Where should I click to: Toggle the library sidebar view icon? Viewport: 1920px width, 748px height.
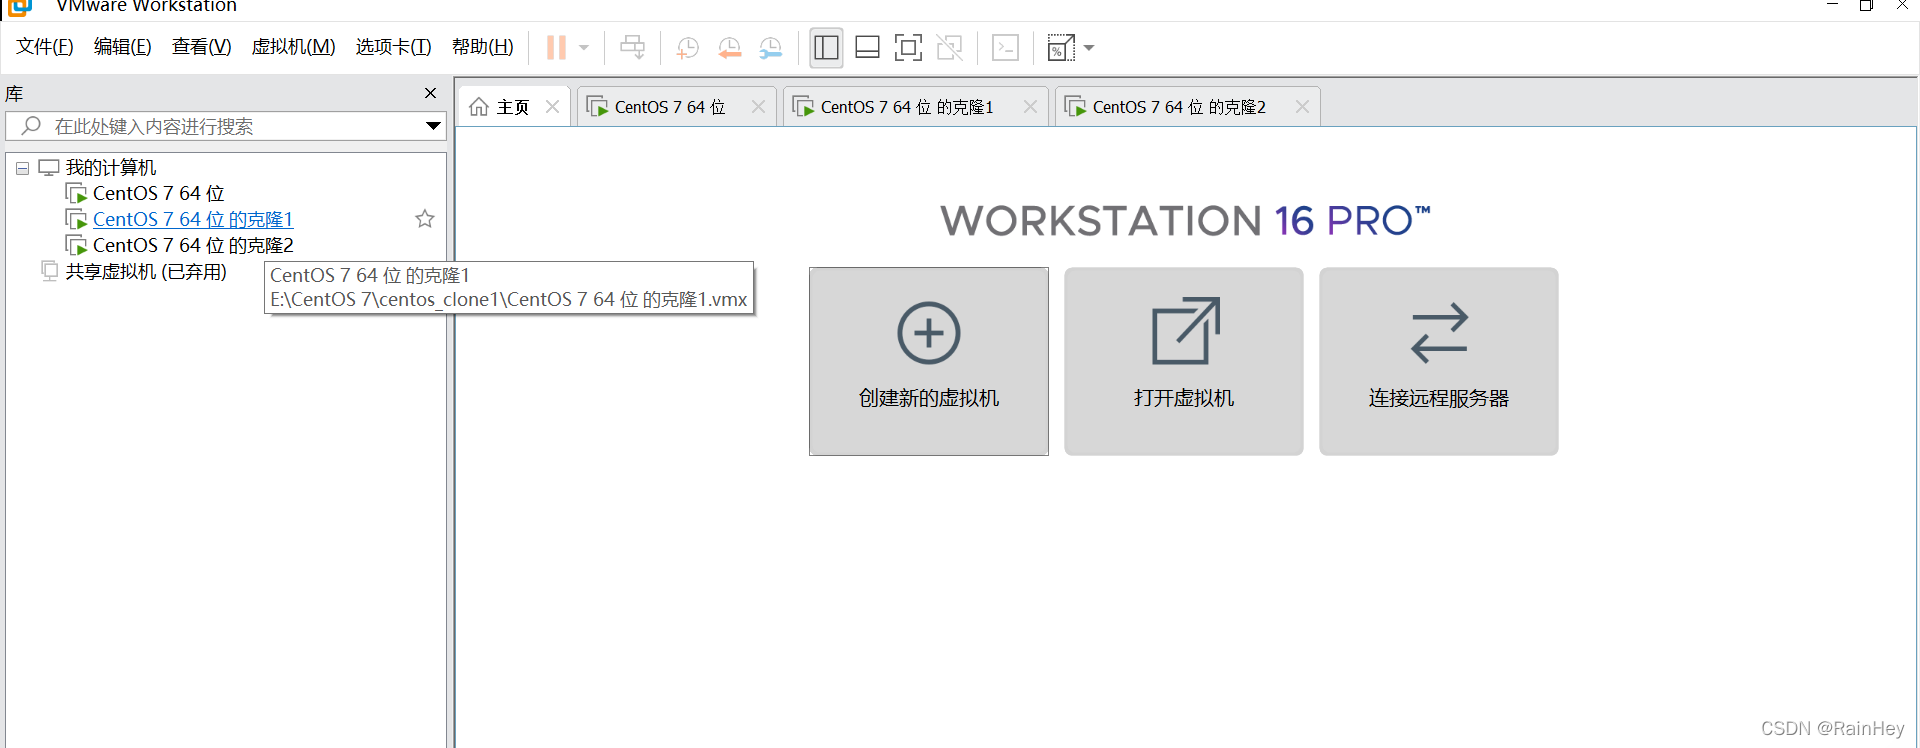point(826,47)
